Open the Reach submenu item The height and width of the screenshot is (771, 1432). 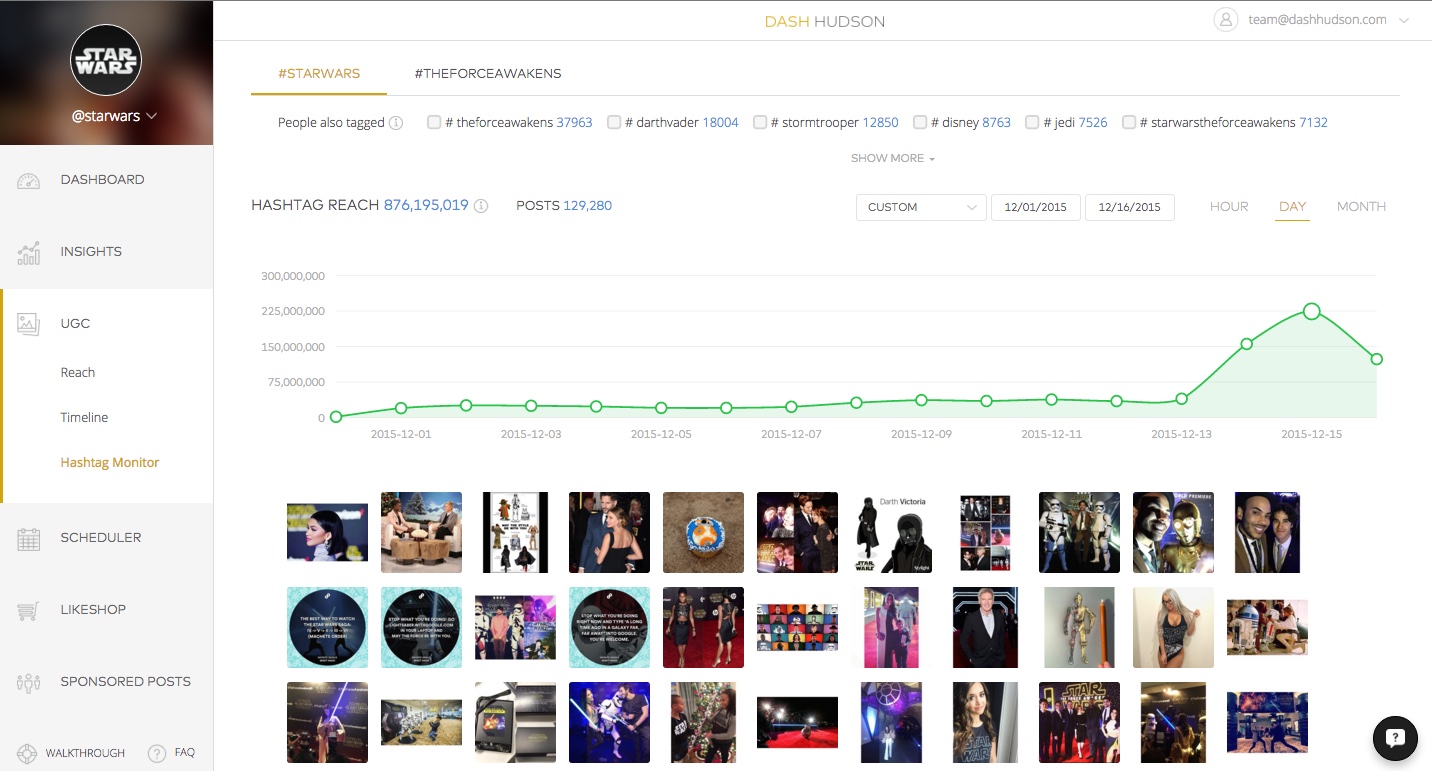tap(78, 373)
